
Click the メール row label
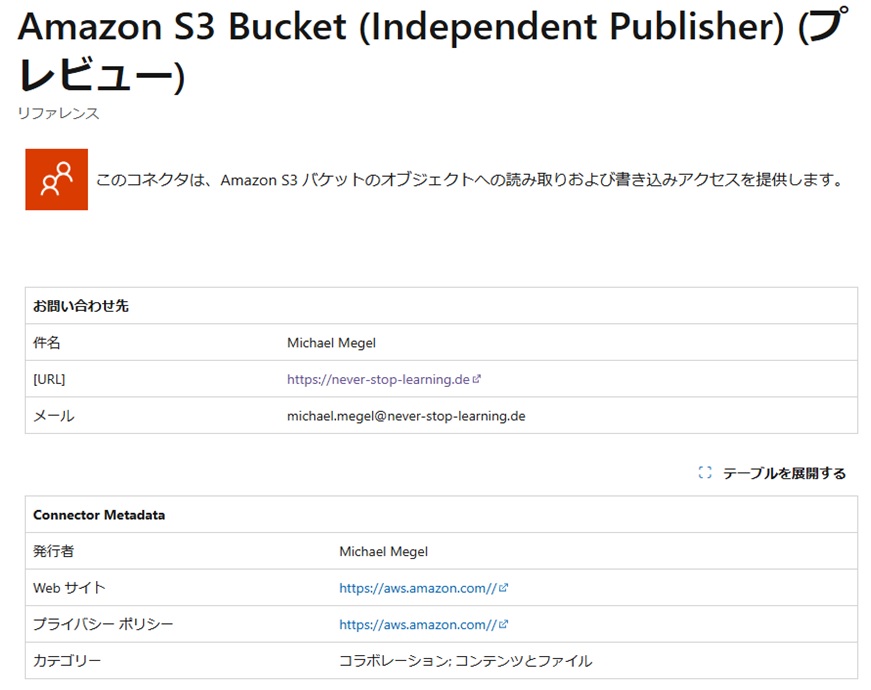click(53, 416)
